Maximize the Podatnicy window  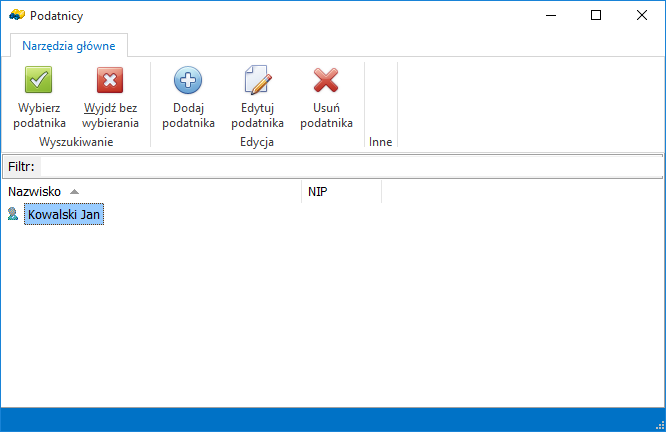[x=596, y=15]
